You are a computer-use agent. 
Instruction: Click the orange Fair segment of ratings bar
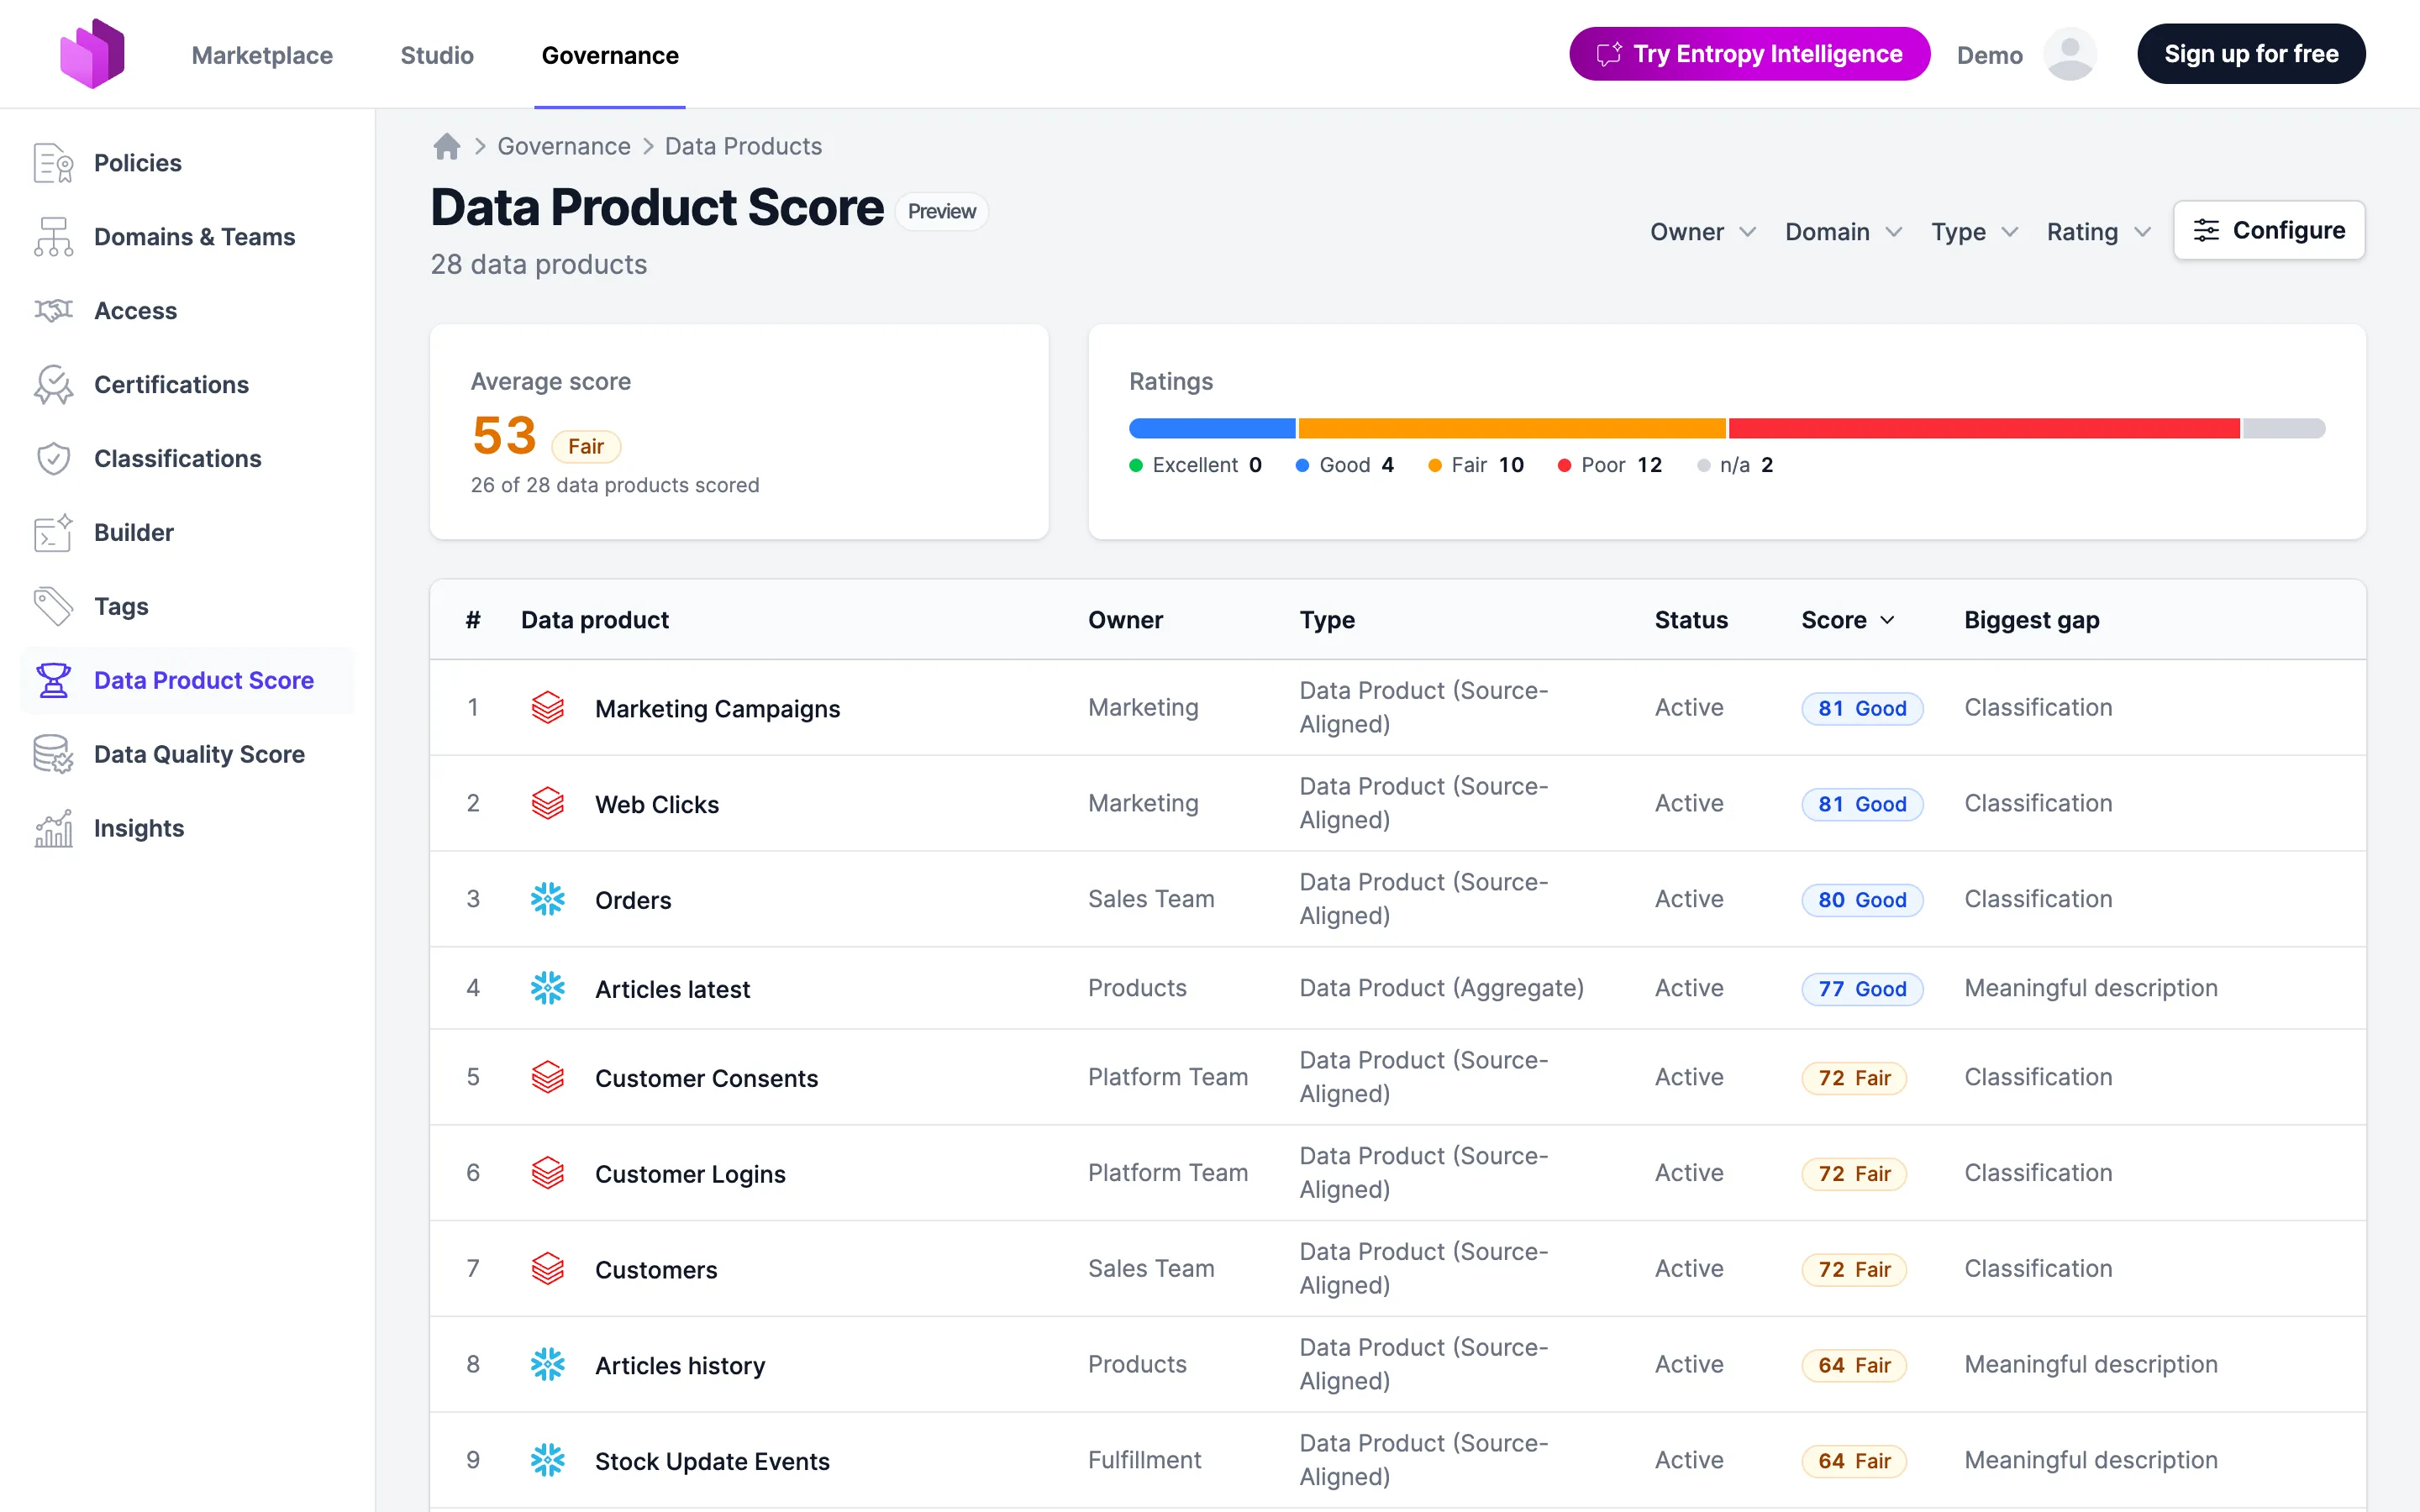coord(1512,429)
